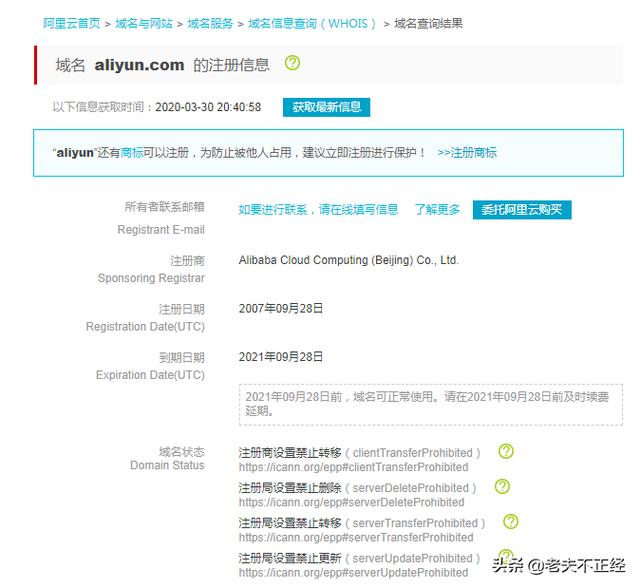Image resolution: width=640 pixels, height=588 pixels.
Task: Select the aliyun.com domain name in heading
Action: [139, 65]
